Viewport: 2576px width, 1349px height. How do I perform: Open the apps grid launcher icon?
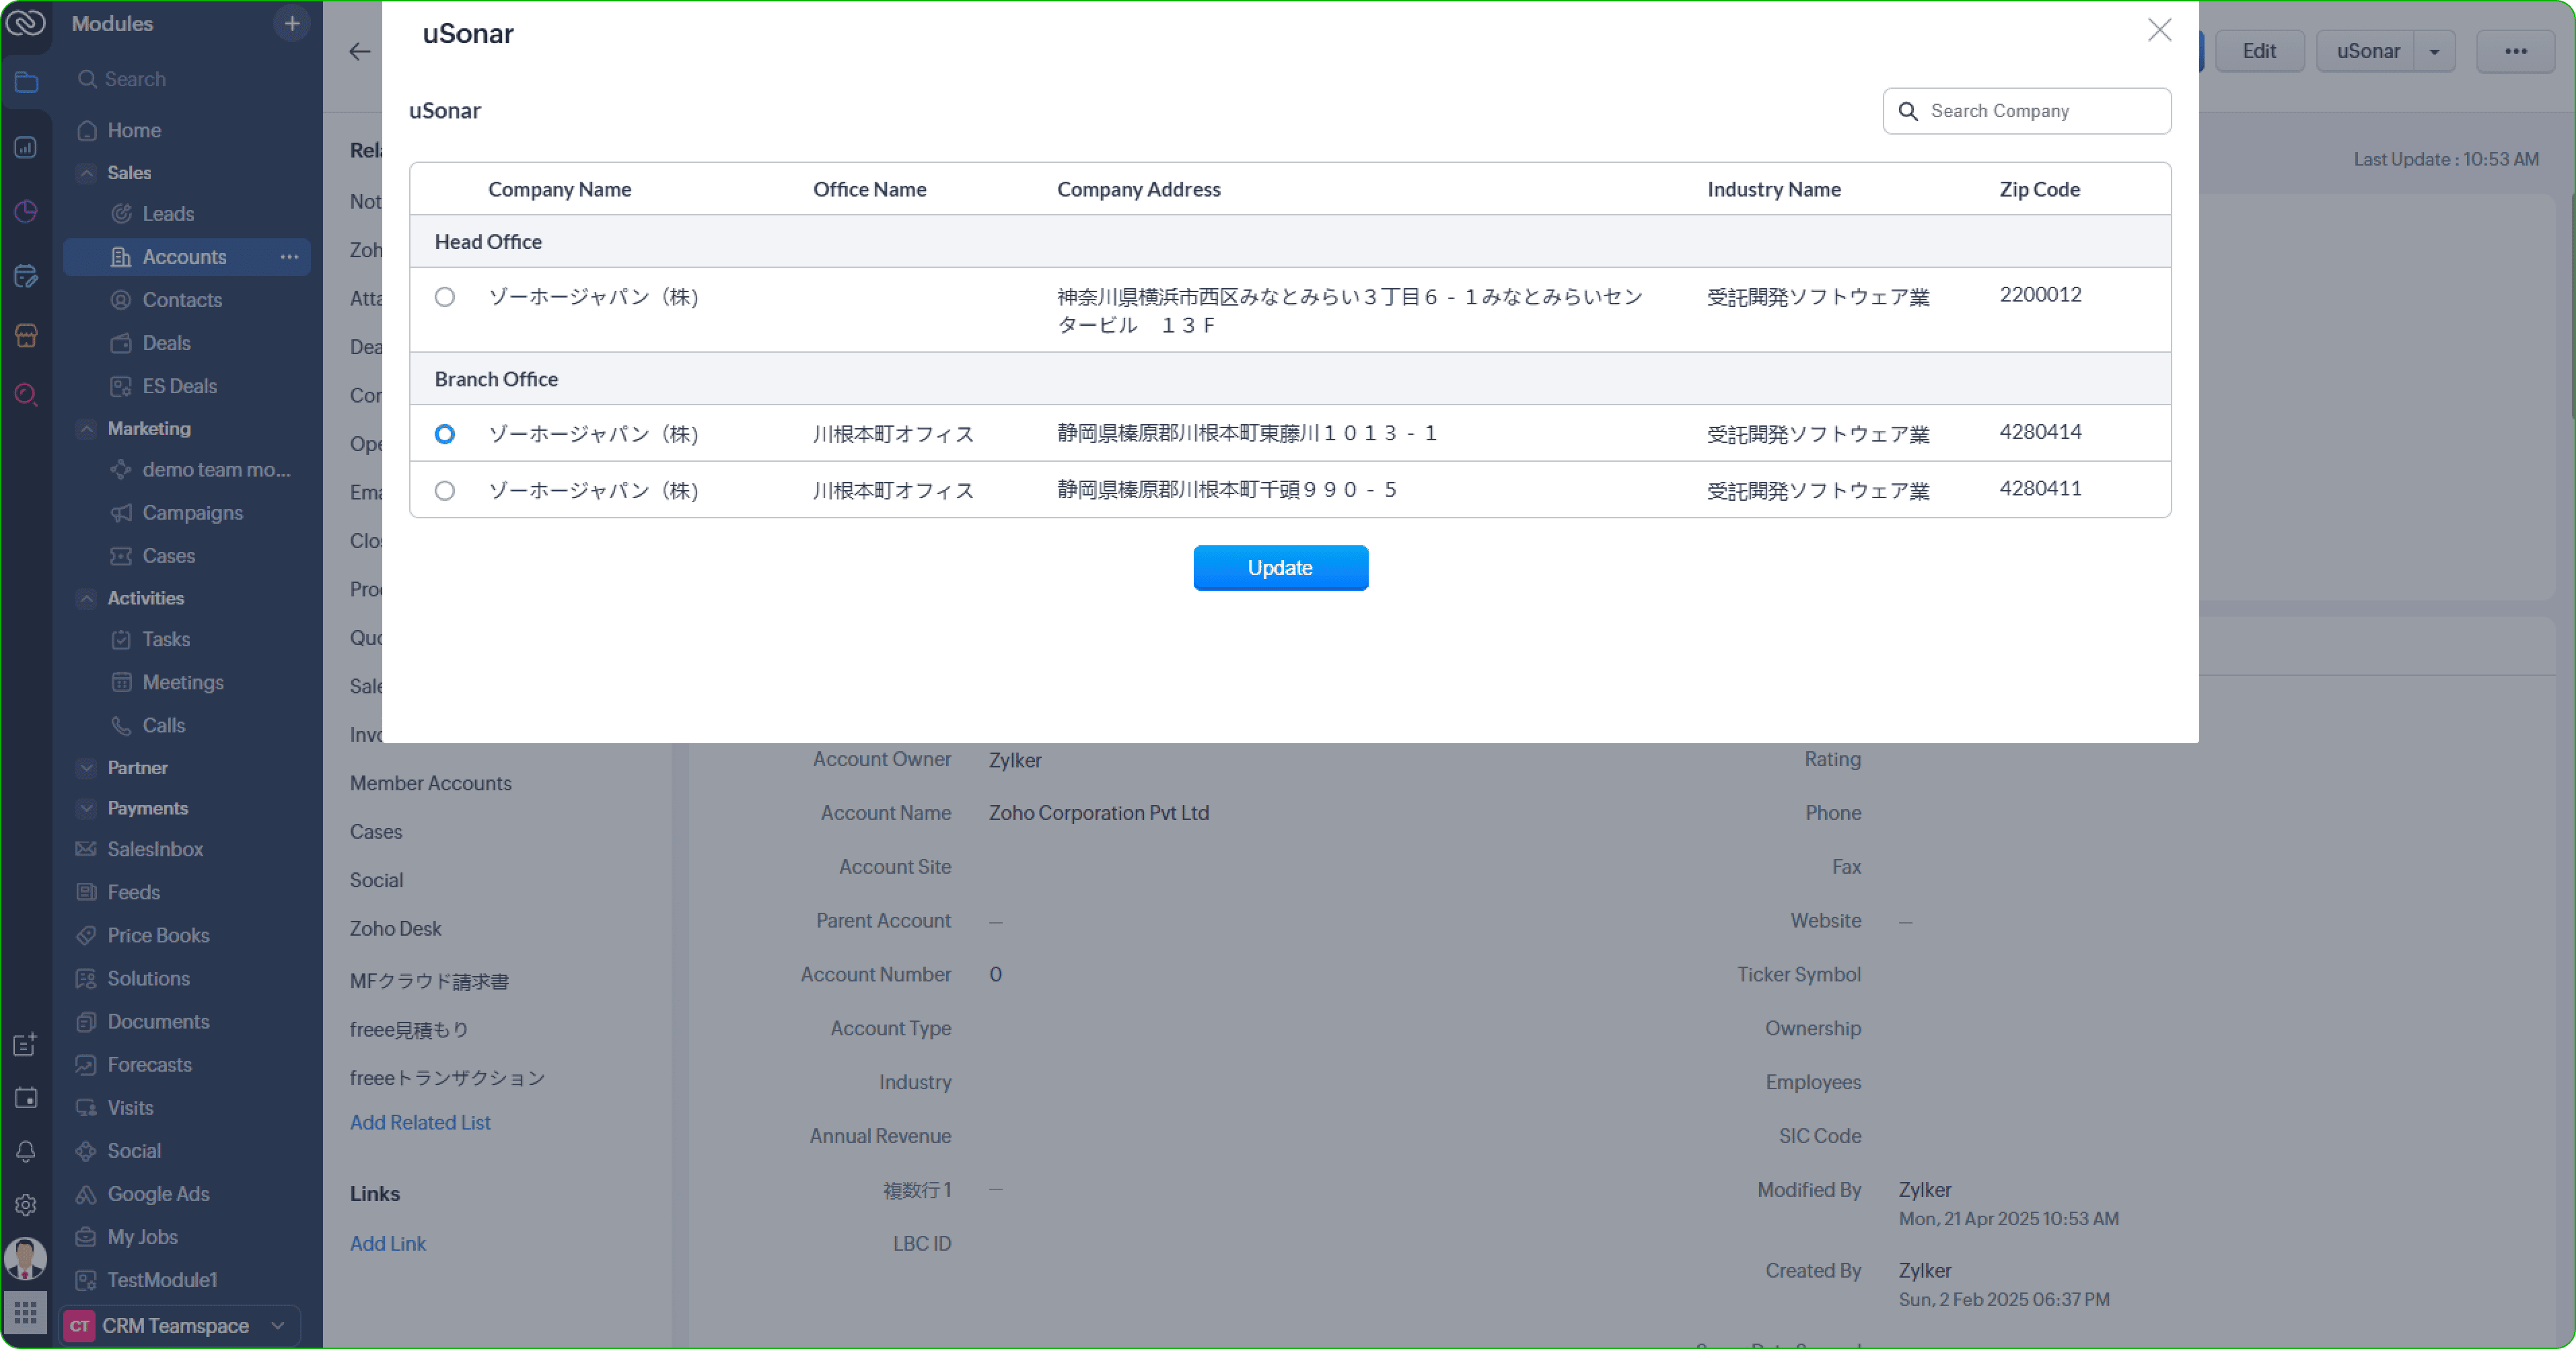(x=26, y=1311)
